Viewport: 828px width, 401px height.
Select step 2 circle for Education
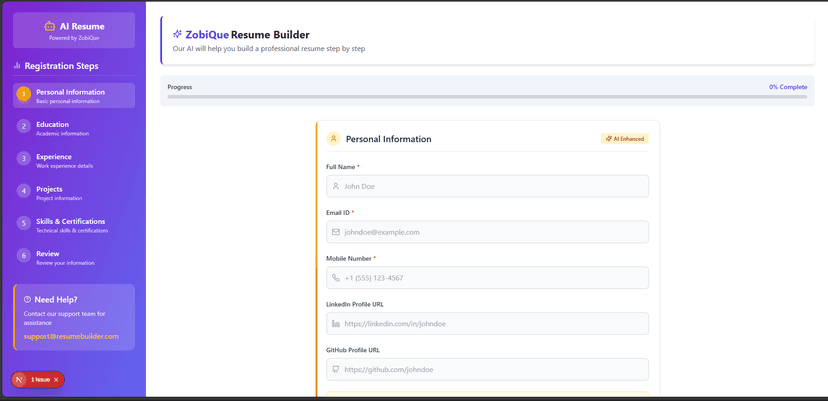[24, 126]
